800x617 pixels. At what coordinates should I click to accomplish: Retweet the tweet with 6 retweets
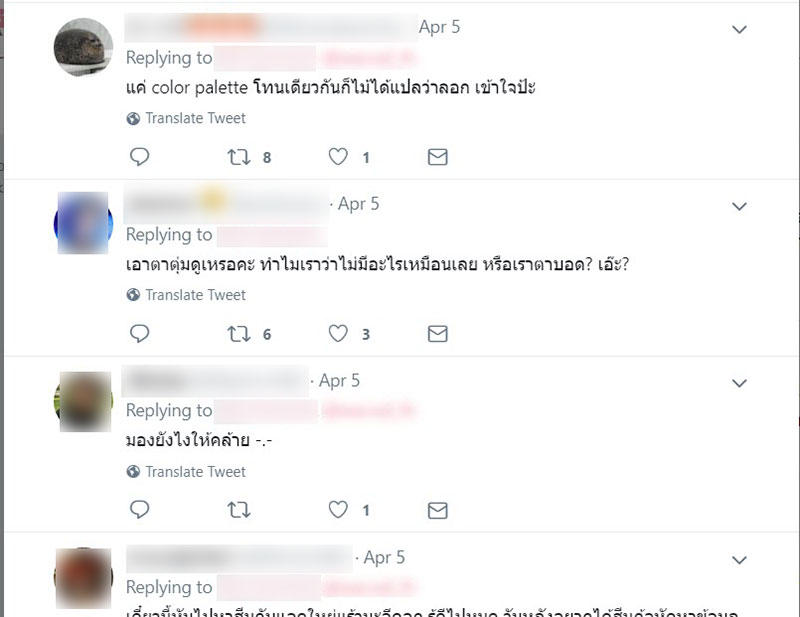pos(239,334)
